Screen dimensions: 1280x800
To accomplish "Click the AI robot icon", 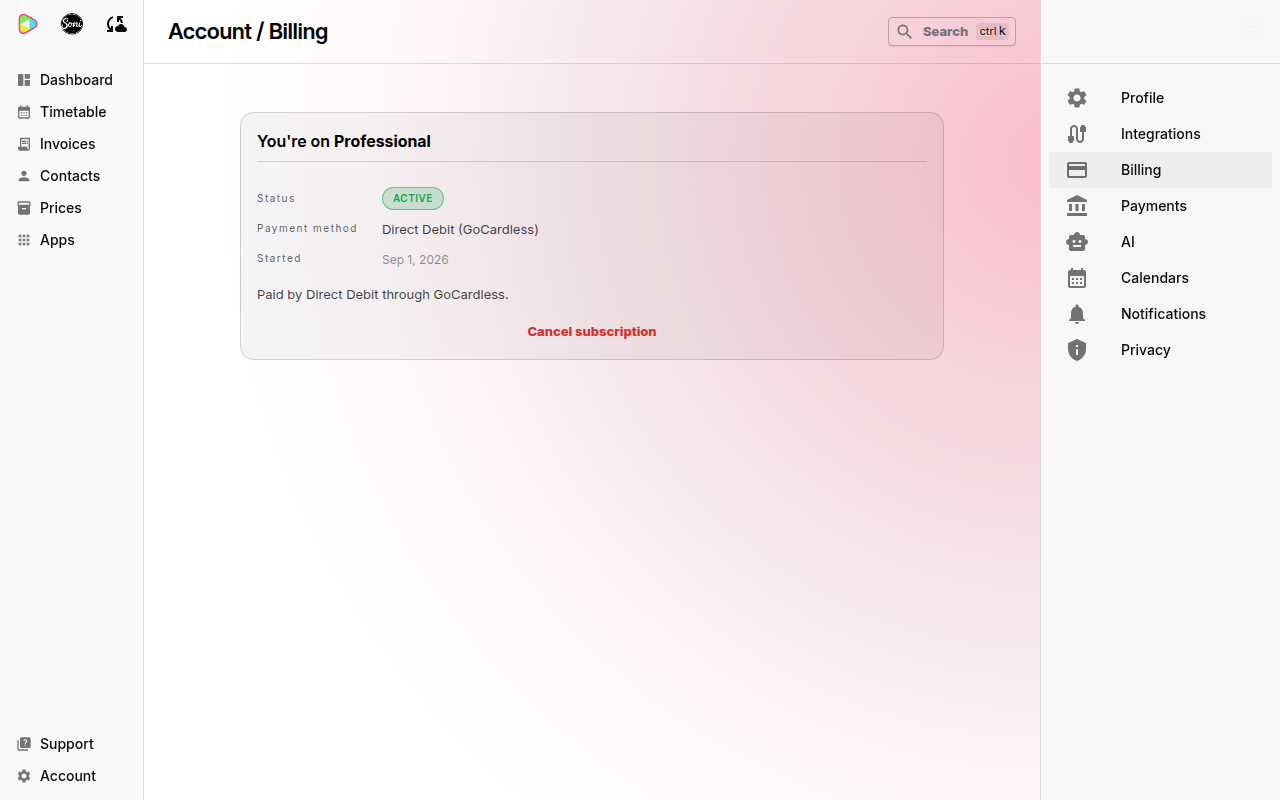I will click(1077, 242).
